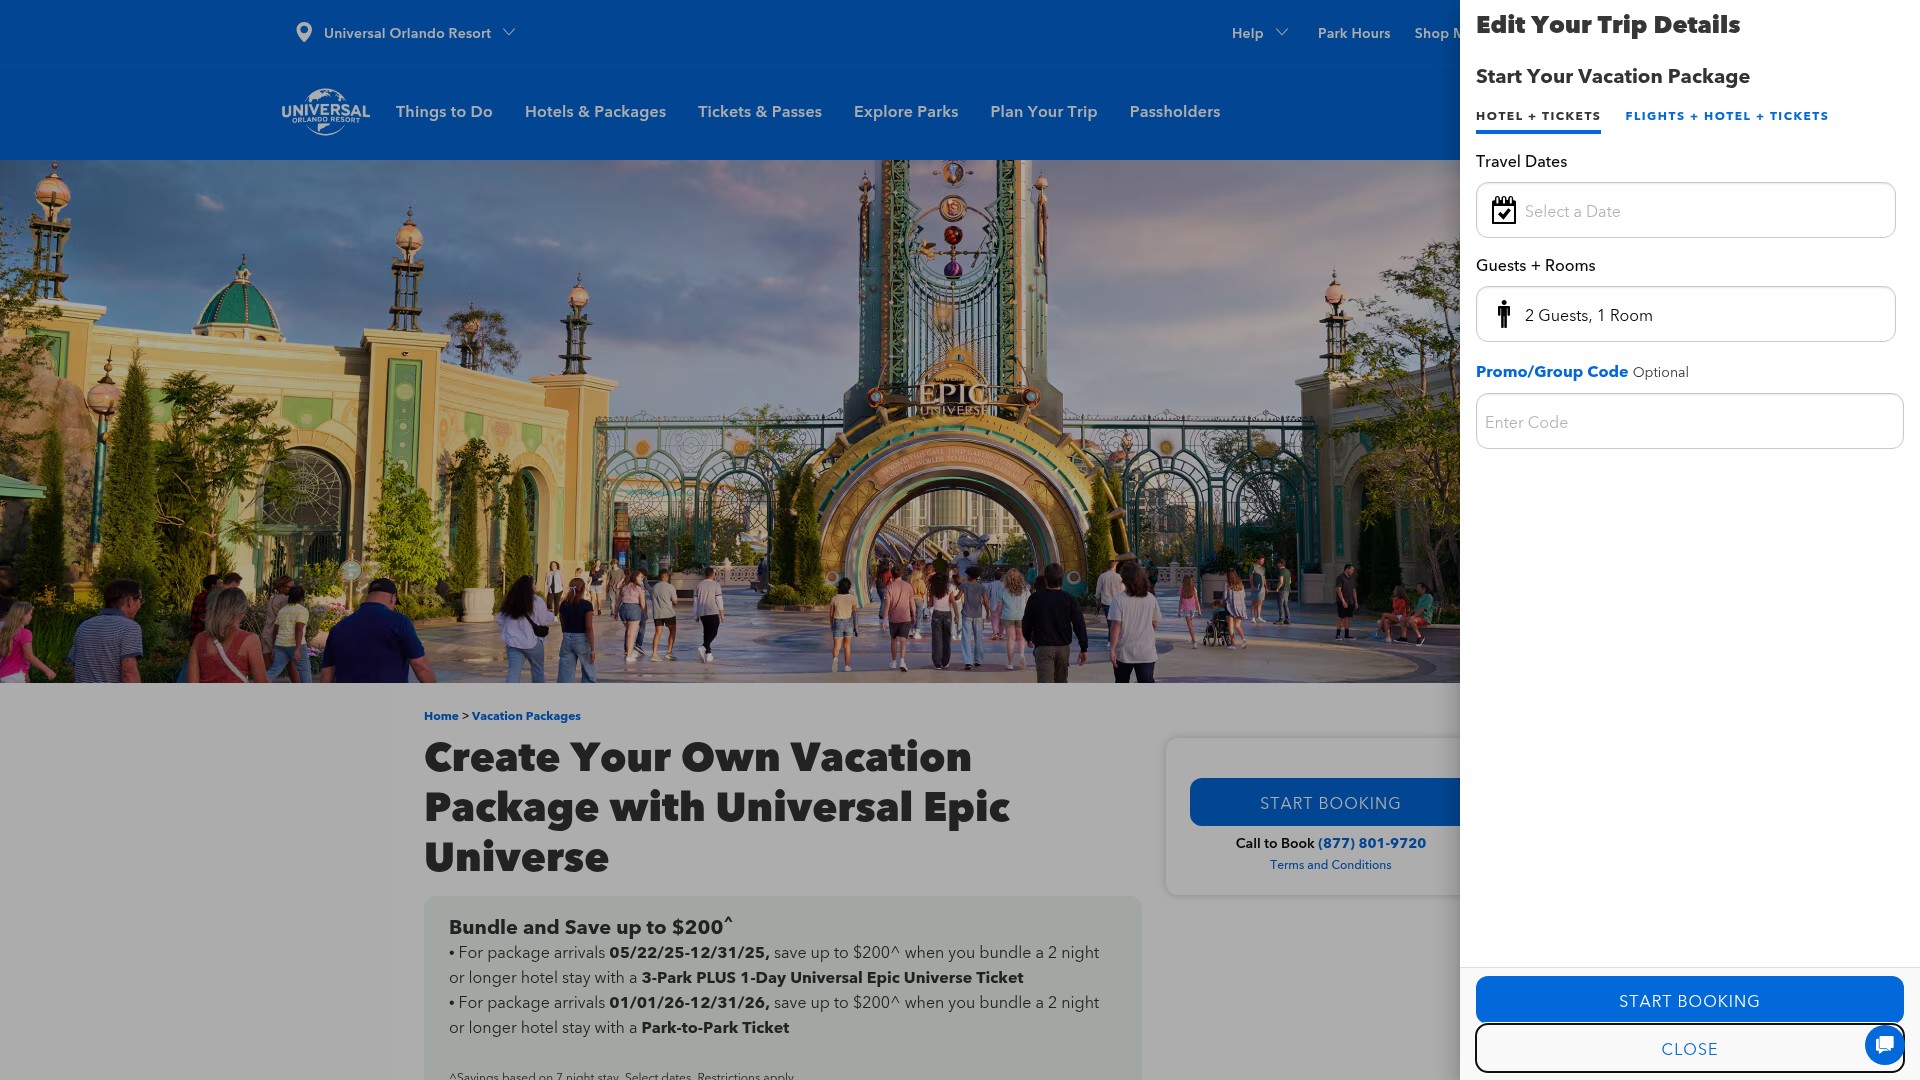The image size is (1920, 1080).
Task: Click the Select a Date field
Action: pyautogui.click(x=1685, y=210)
